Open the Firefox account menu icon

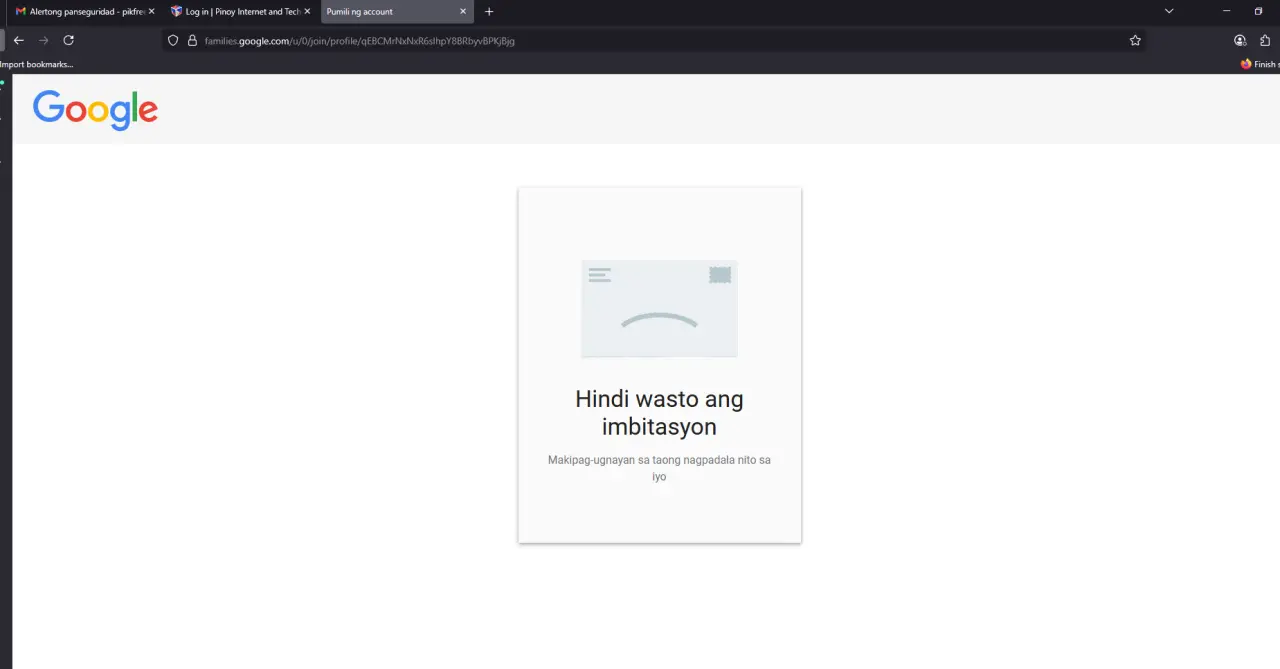(x=1240, y=41)
